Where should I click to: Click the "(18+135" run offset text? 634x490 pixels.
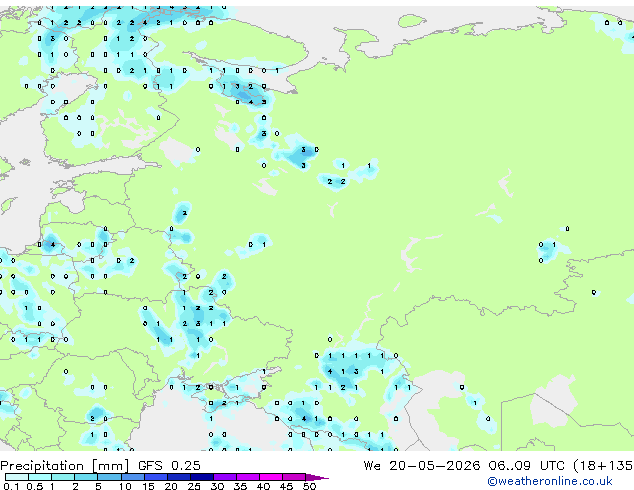pos(603,466)
